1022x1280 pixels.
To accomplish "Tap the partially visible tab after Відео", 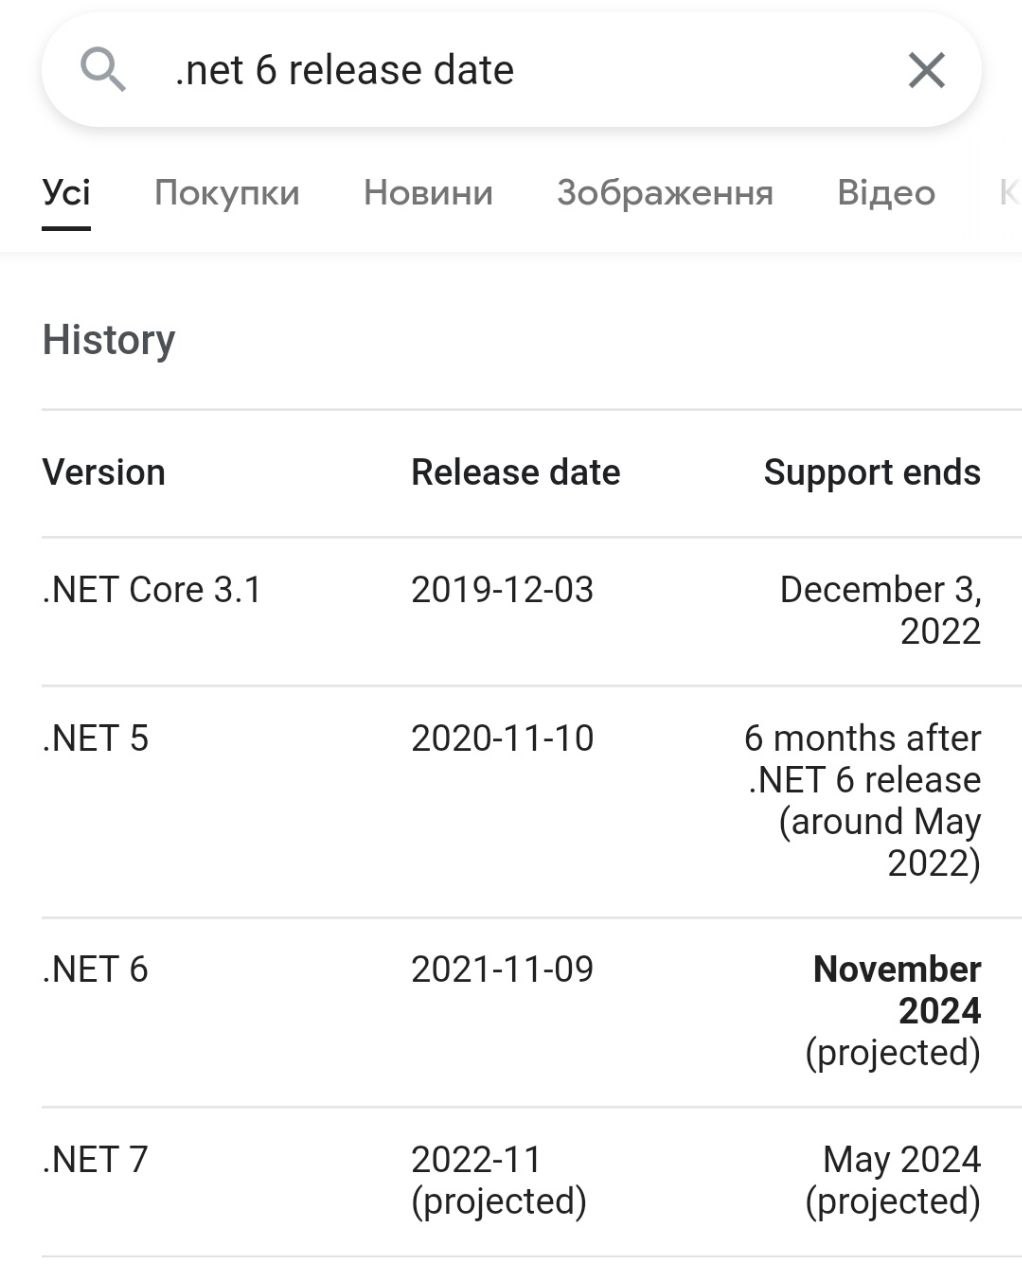I will coord(1009,192).
